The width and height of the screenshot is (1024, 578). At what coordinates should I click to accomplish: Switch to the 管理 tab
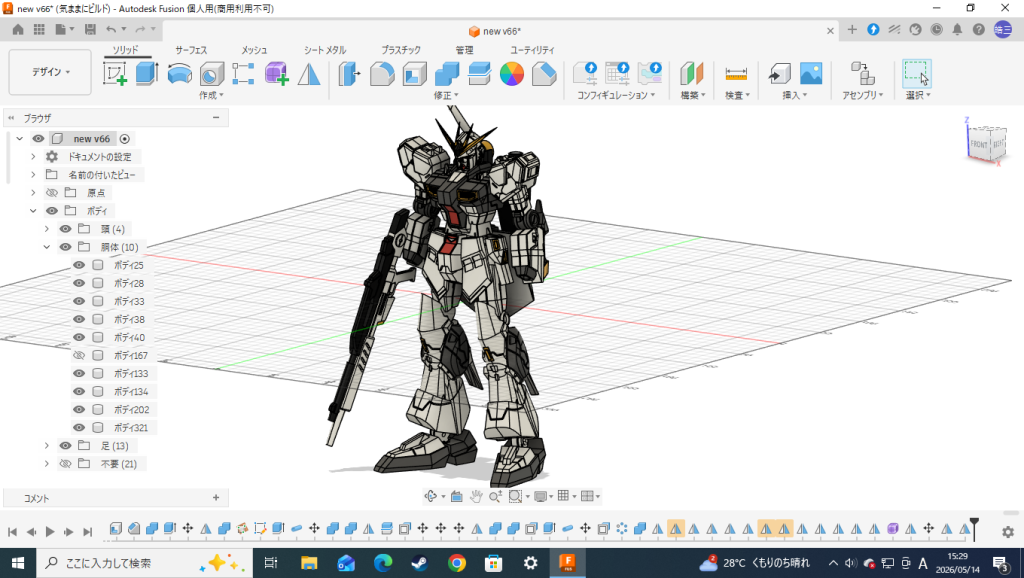click(464, 50)
